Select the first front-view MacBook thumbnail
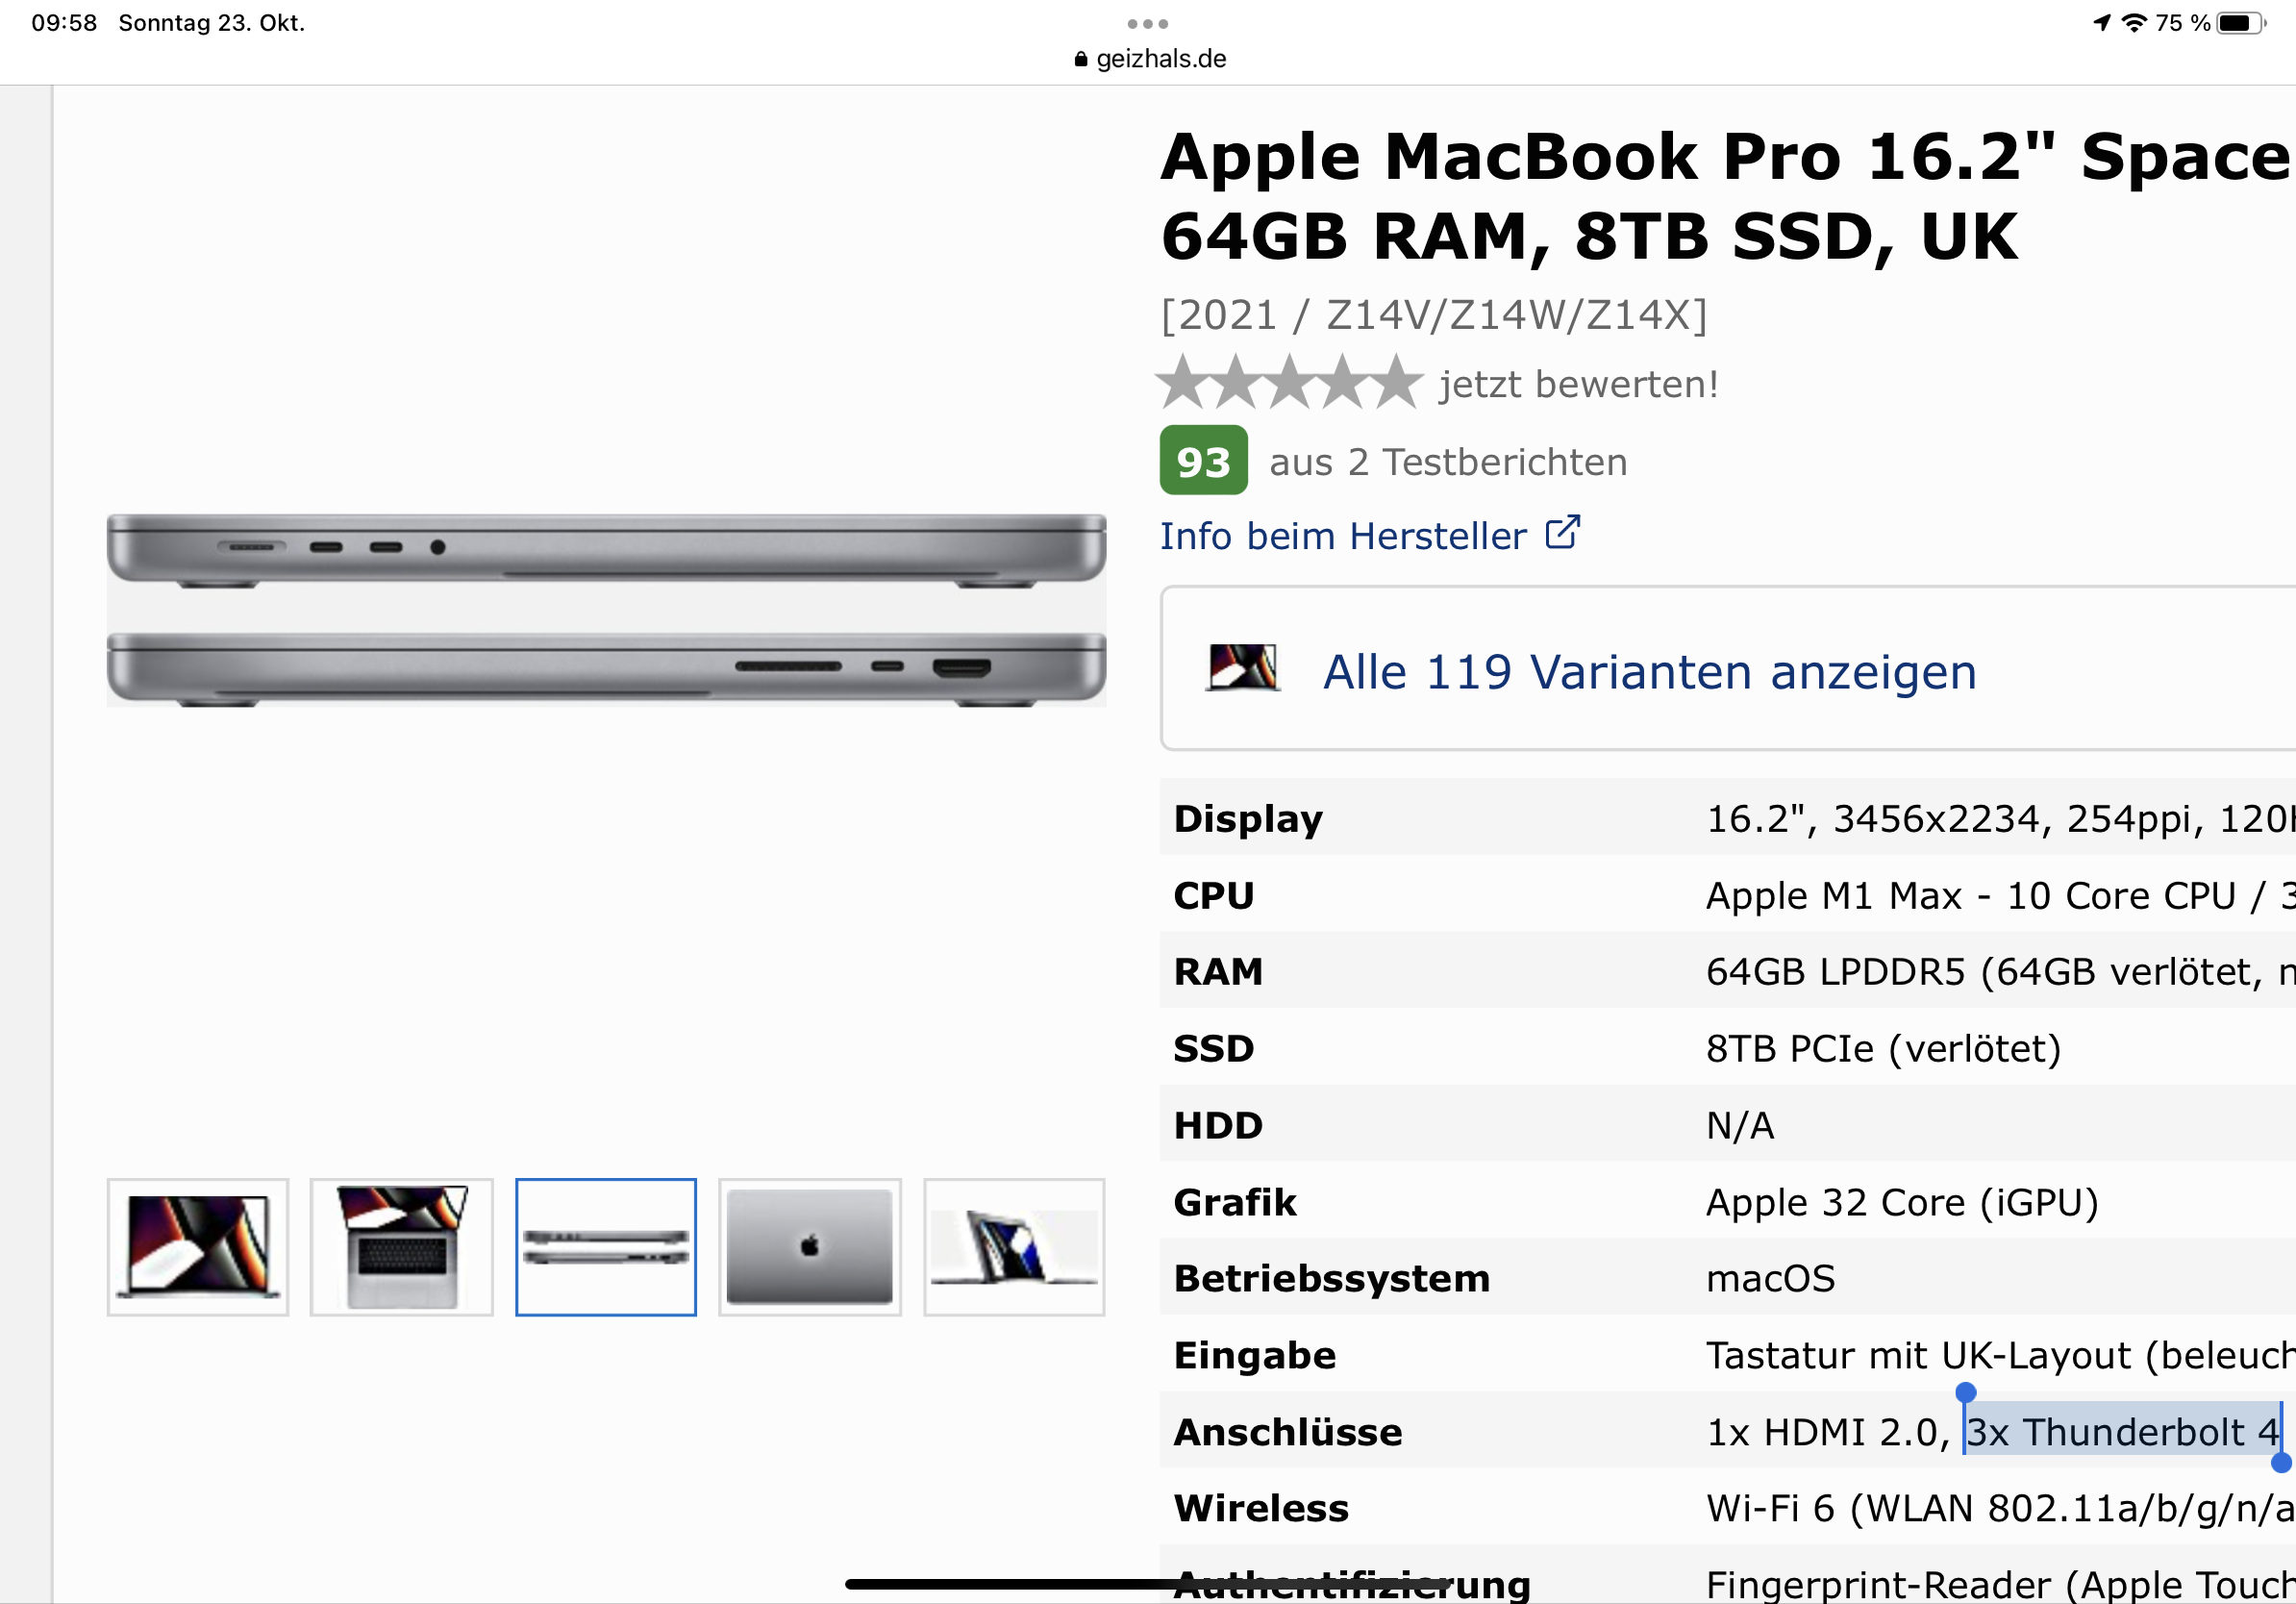The image size is (2296, 1604). [x=198, y=1247]
